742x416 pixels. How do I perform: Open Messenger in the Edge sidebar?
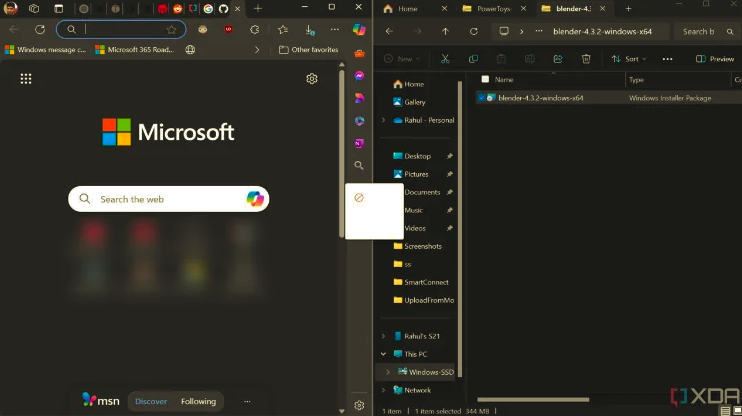pos(360,76)
